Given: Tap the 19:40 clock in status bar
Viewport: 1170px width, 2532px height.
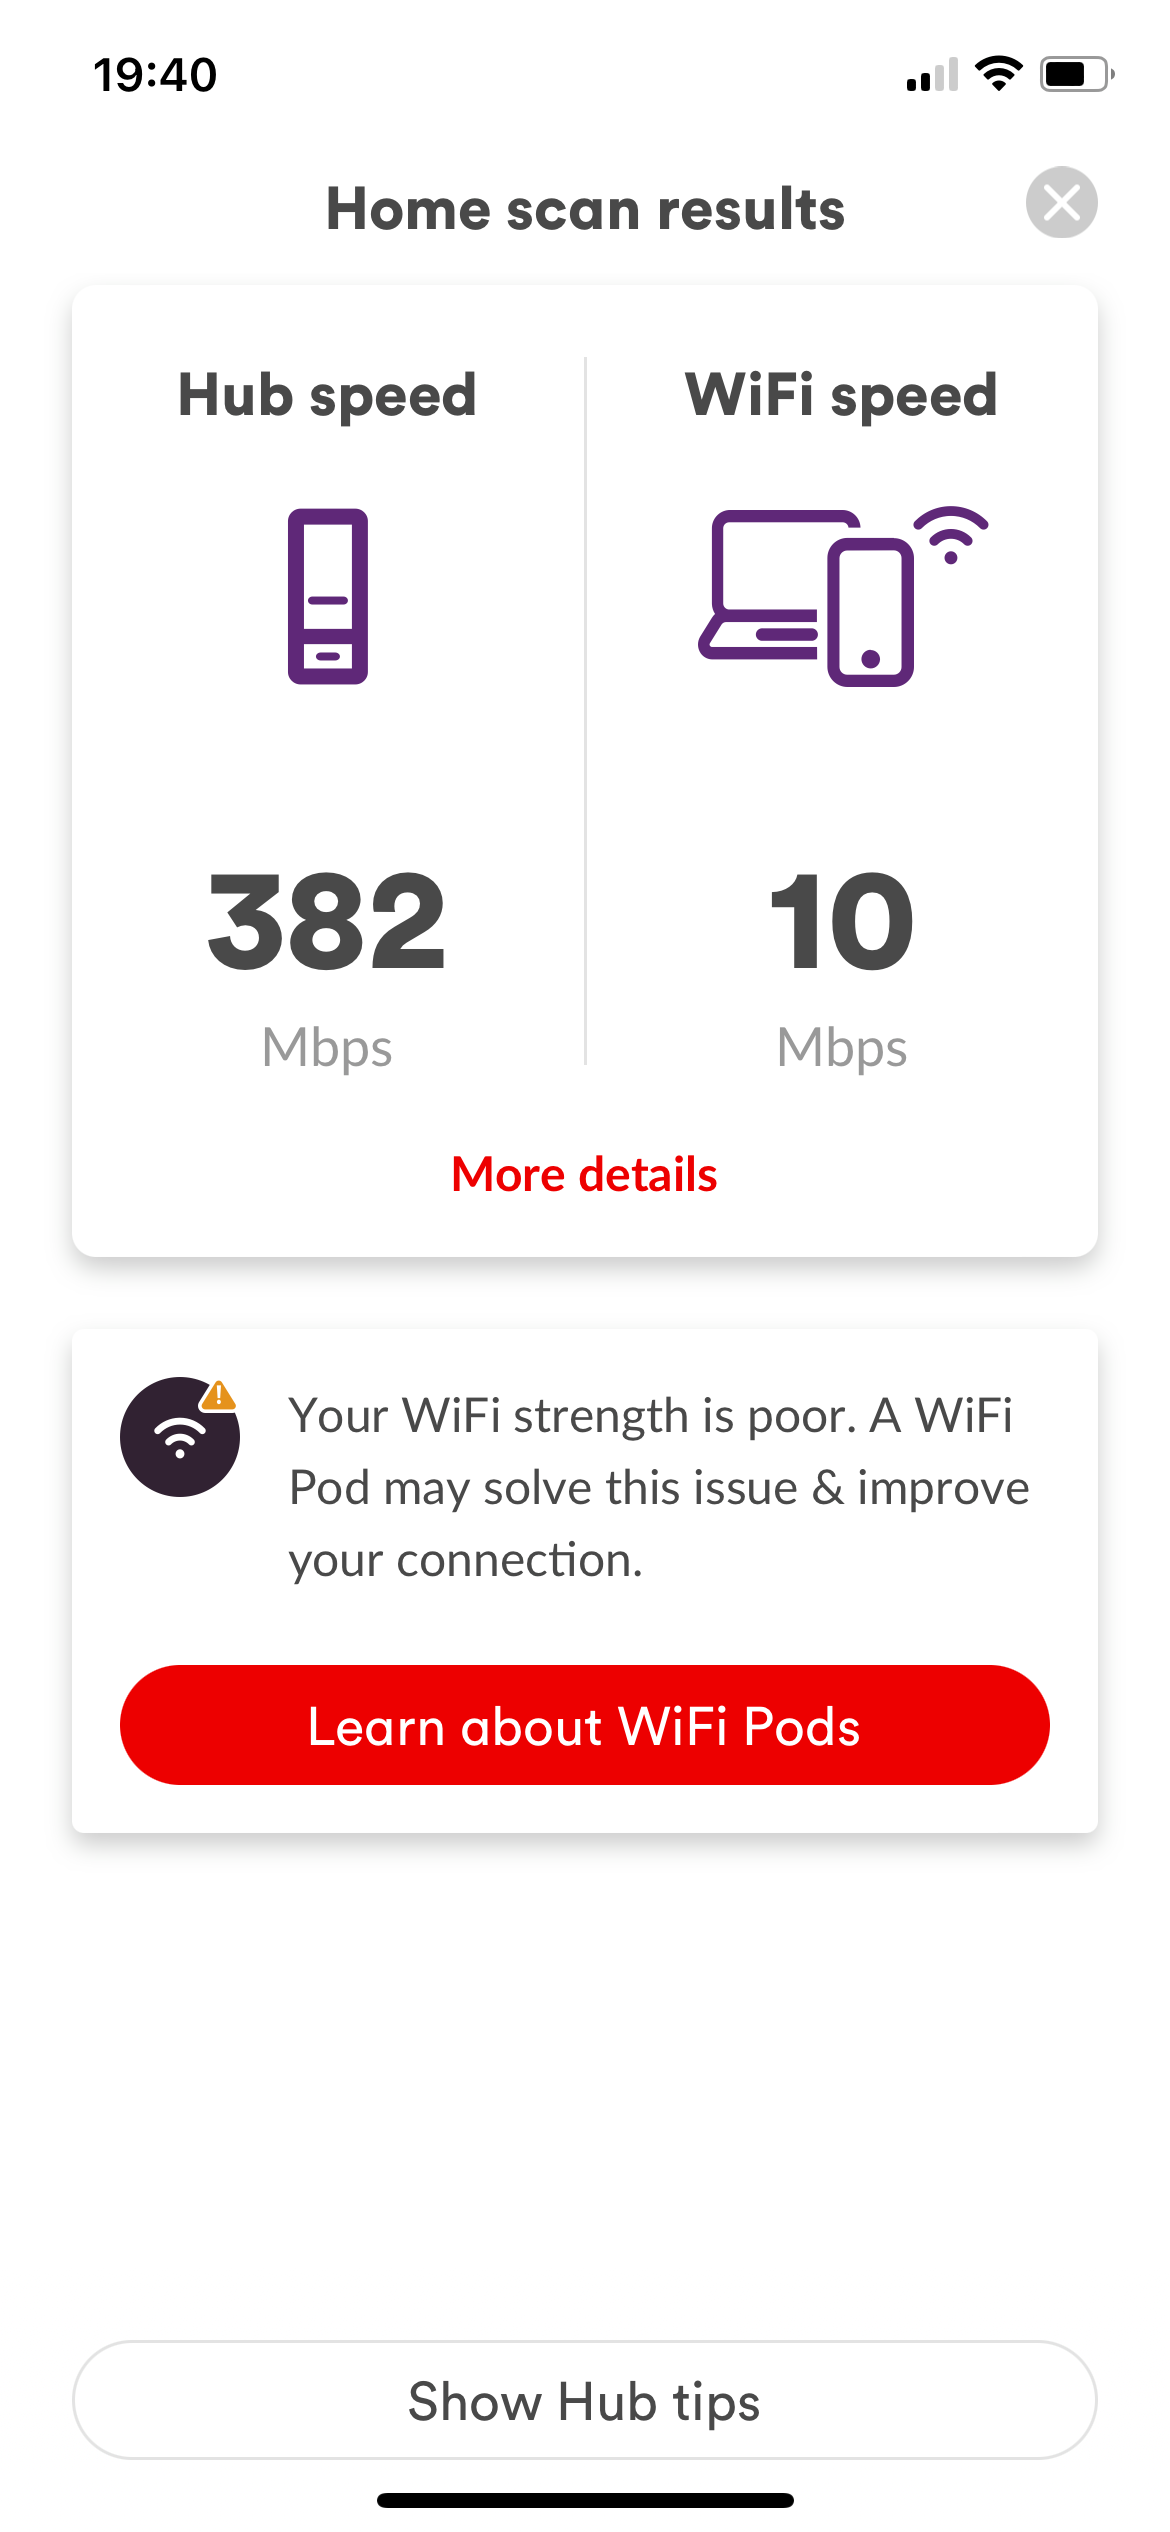Looking at the screenshot, I should coord(155,75).
